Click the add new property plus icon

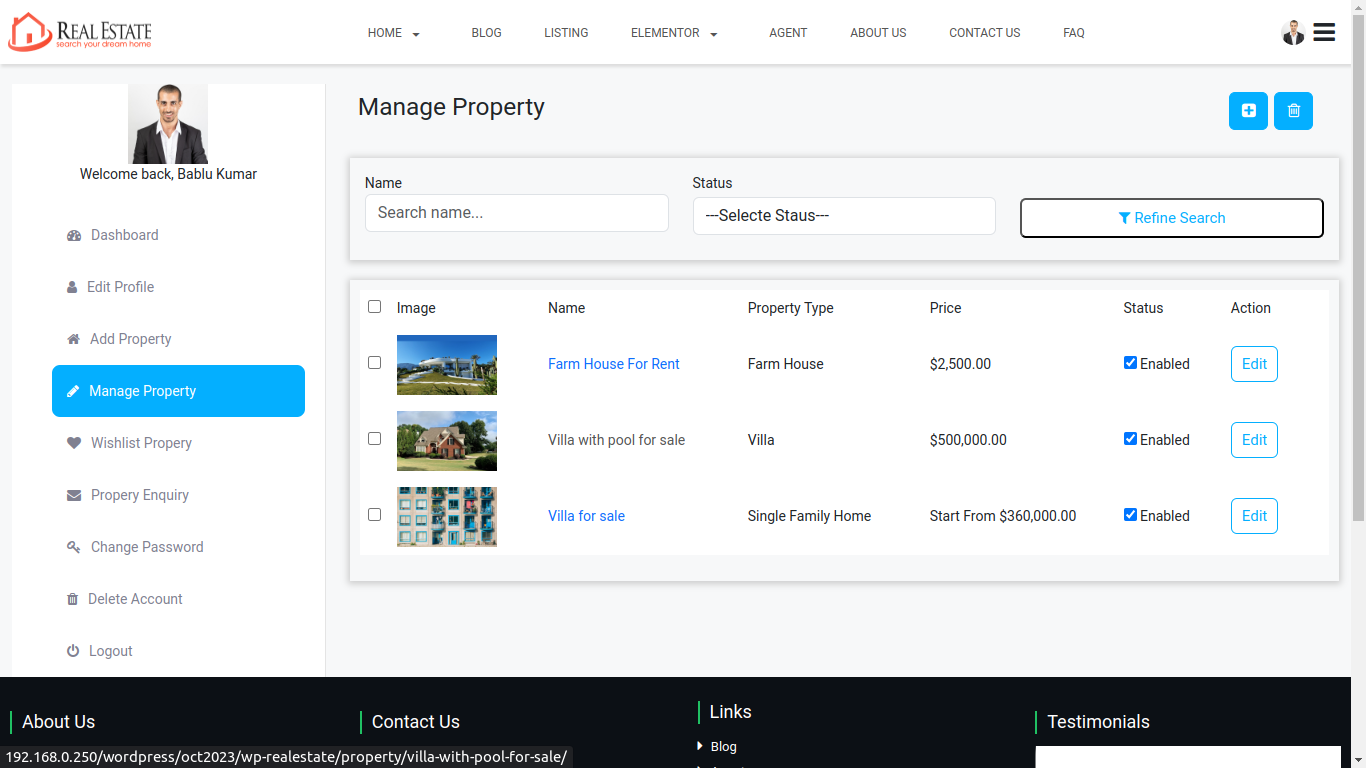[1248, 111]
